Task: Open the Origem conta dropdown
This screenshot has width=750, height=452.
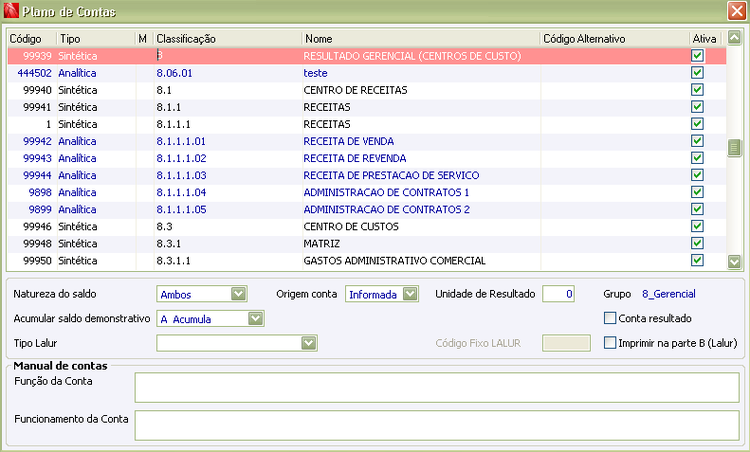Action: pos(410,294)
